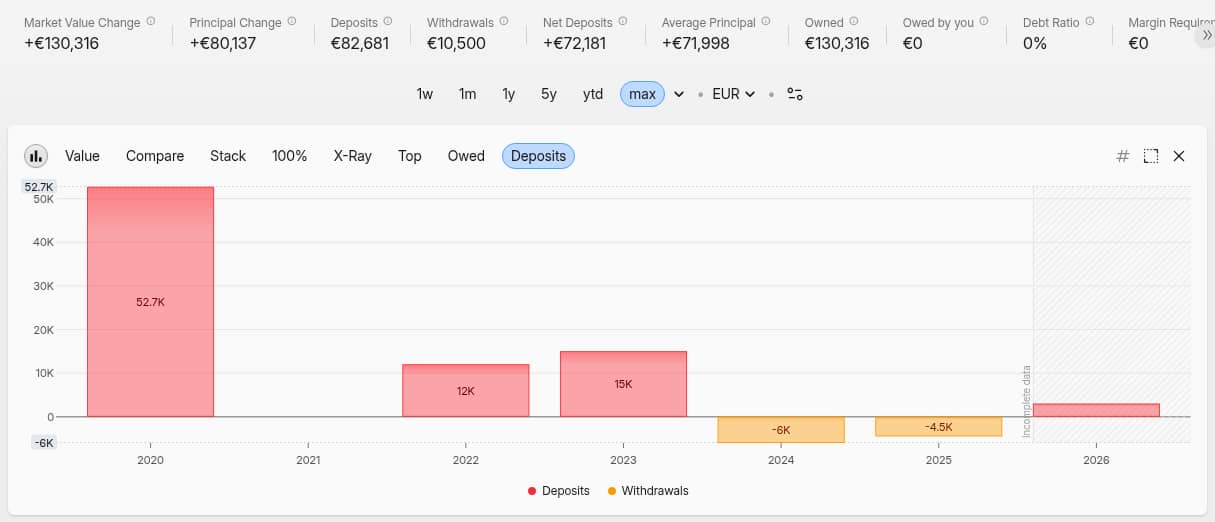Viewport: 1215px width, 522px height.
Task: Select the 1w time range
Action: [x=425, y=94]
